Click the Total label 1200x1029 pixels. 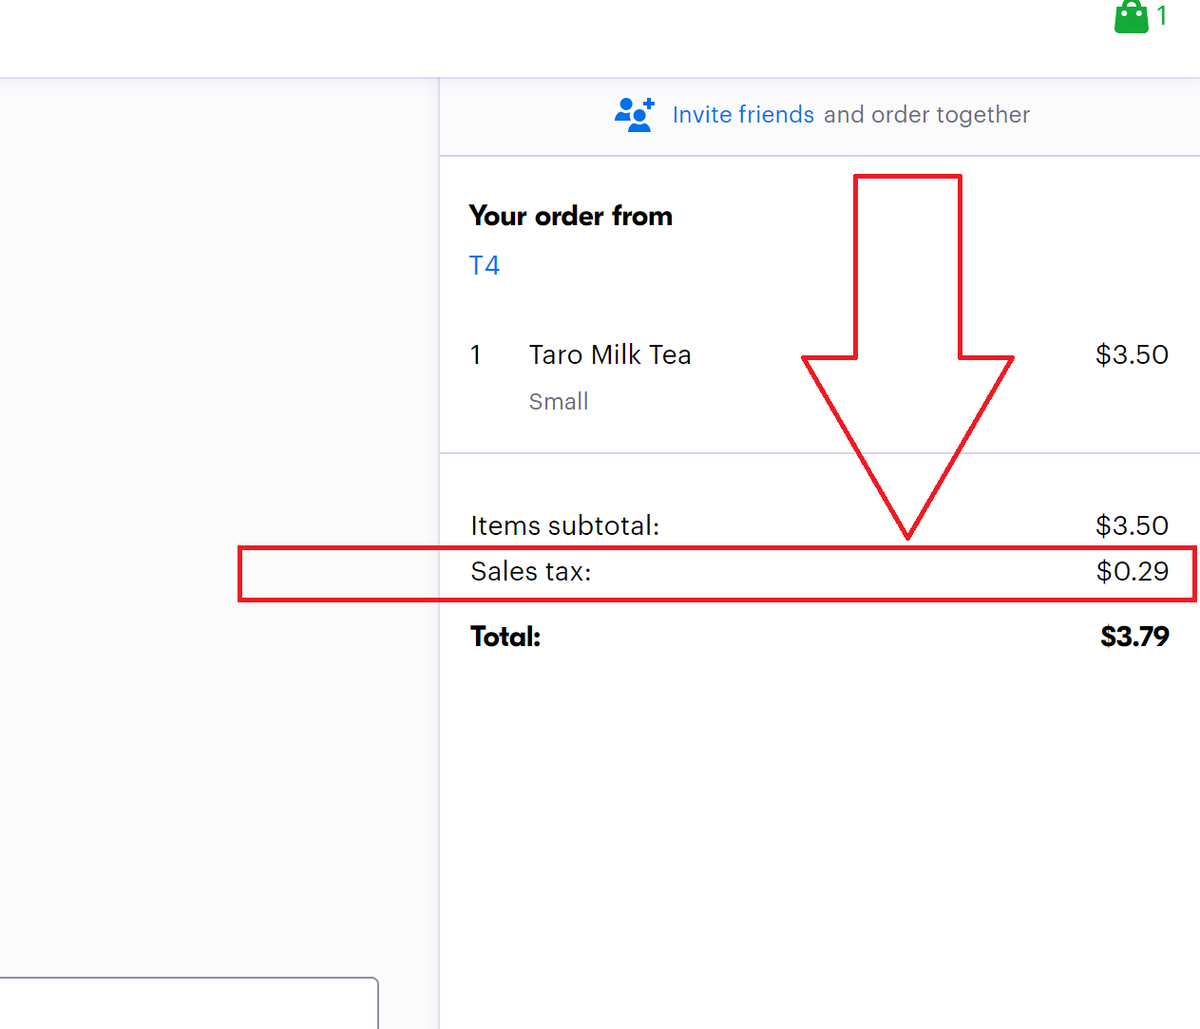[505, 637]
